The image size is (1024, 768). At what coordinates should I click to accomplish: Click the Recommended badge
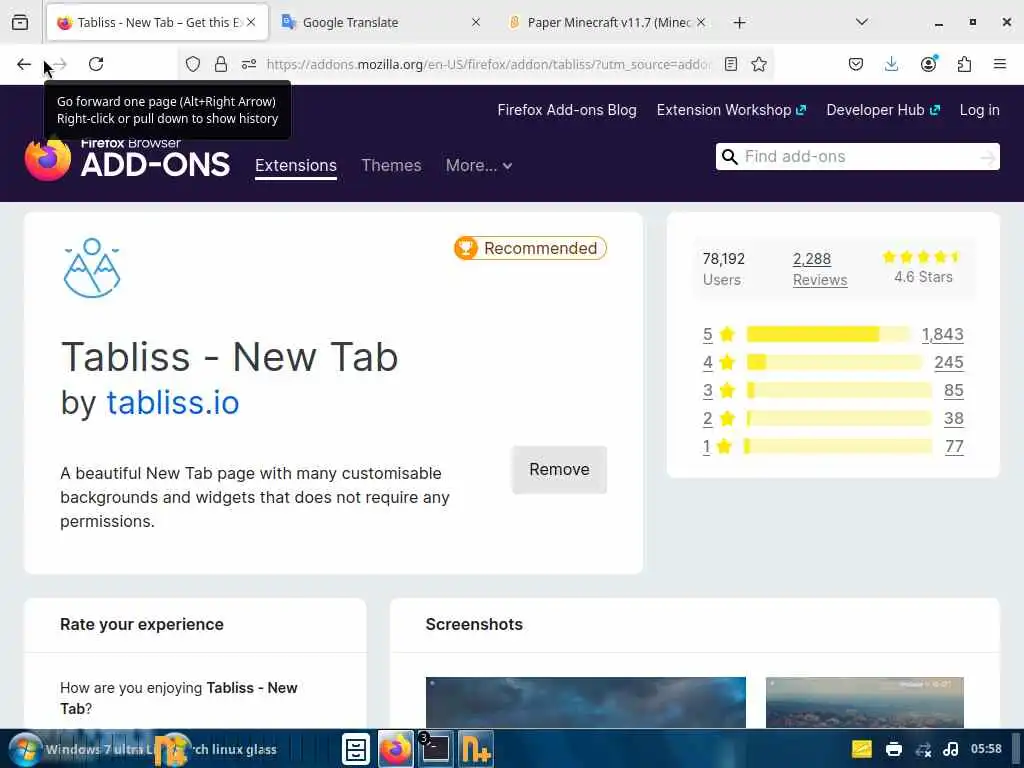click(x=530, y=248)
